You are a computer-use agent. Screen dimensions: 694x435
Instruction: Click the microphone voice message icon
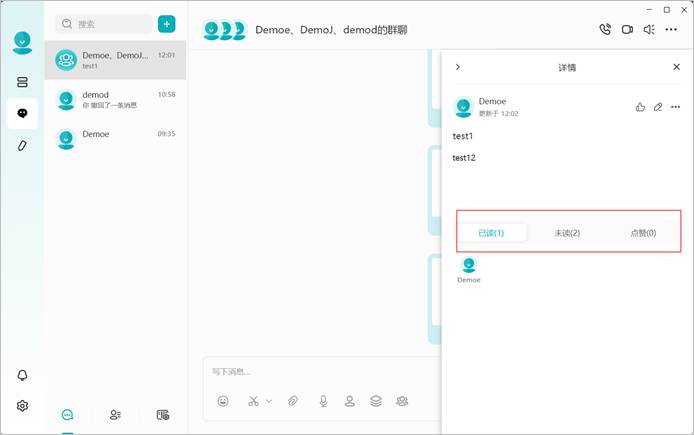pyautogui.click(x=324, y=401)
